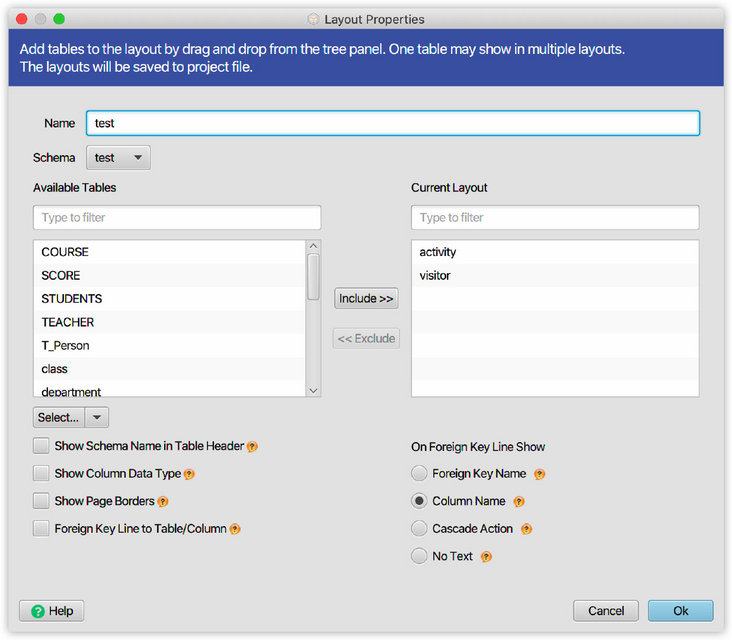Click help icon beside Cascade Action option
Viewport: 732px width, 640px height.
526,529
